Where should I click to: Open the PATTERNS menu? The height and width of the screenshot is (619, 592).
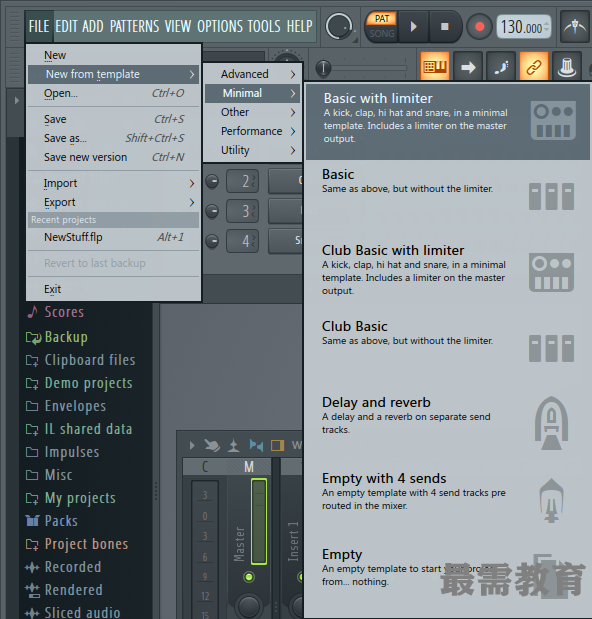point(135,26)
